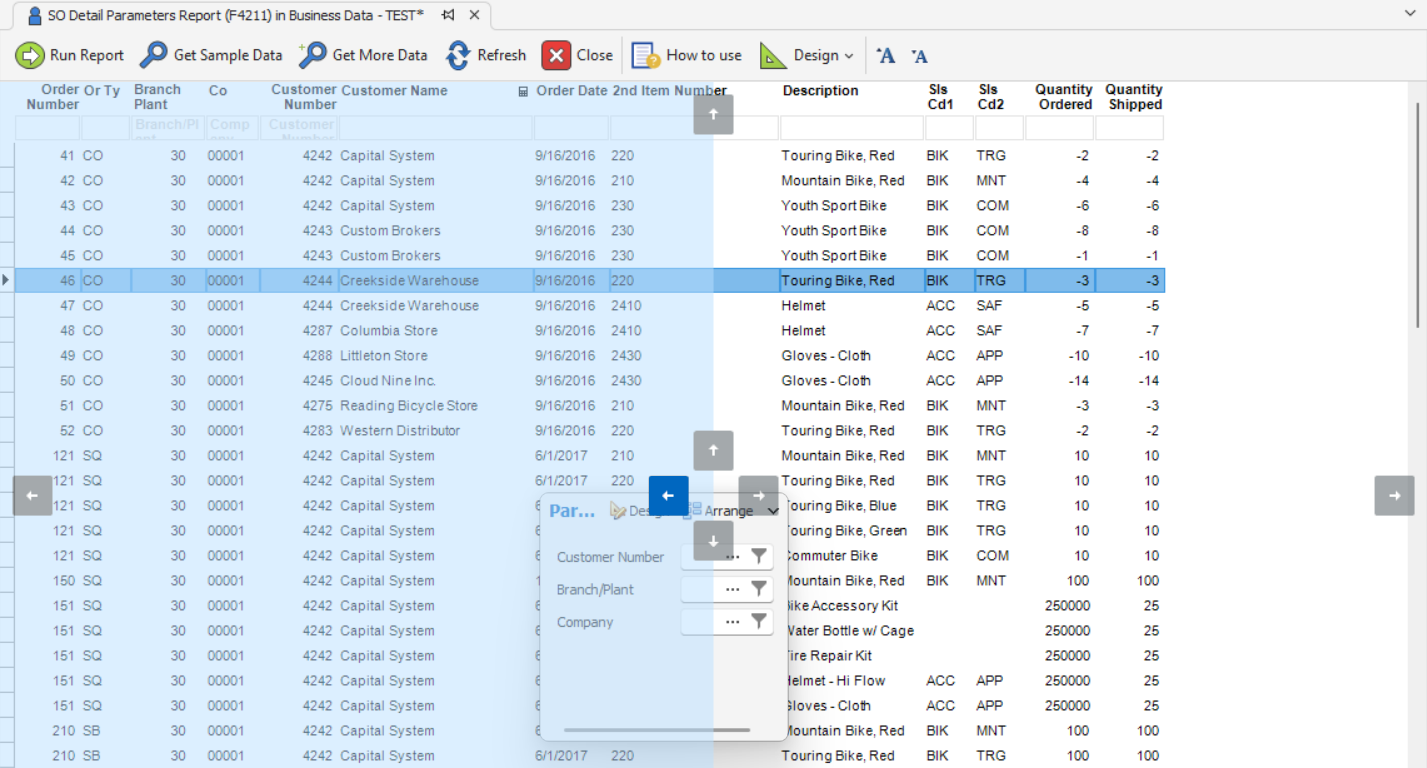Click the center-up docking arrow
This screenshot has width=1427, height=768.
713,451
